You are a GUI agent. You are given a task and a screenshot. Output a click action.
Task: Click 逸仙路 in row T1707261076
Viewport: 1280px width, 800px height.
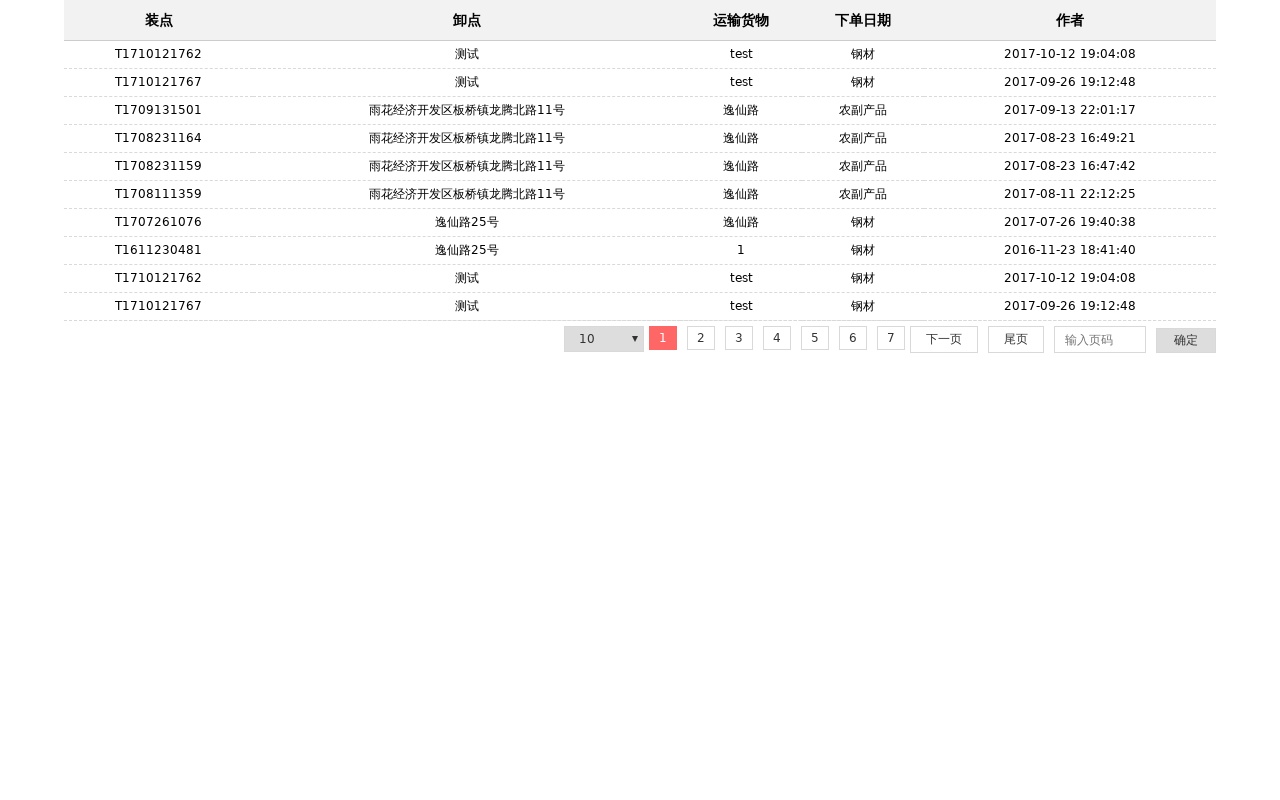tap(741, 222)
